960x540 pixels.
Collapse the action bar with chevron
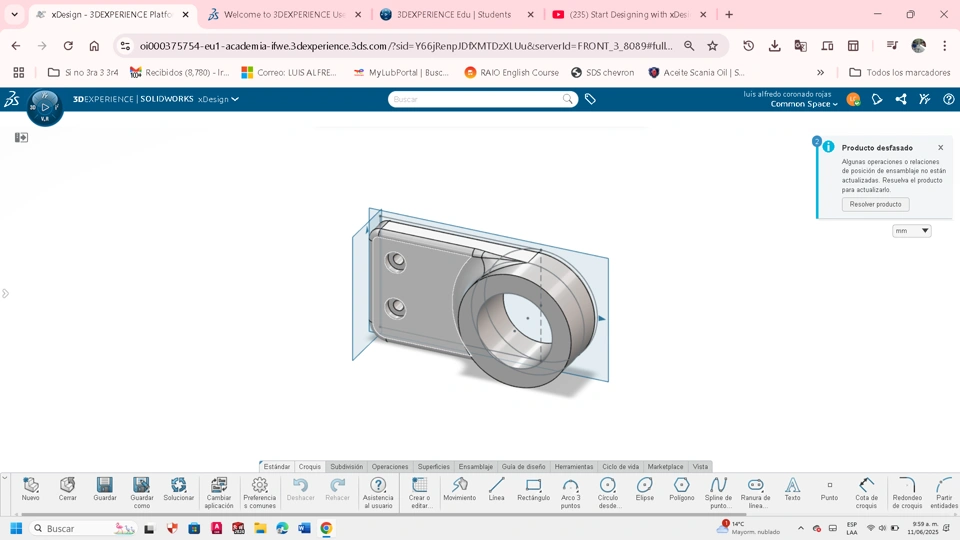click(x=5, y=477)
